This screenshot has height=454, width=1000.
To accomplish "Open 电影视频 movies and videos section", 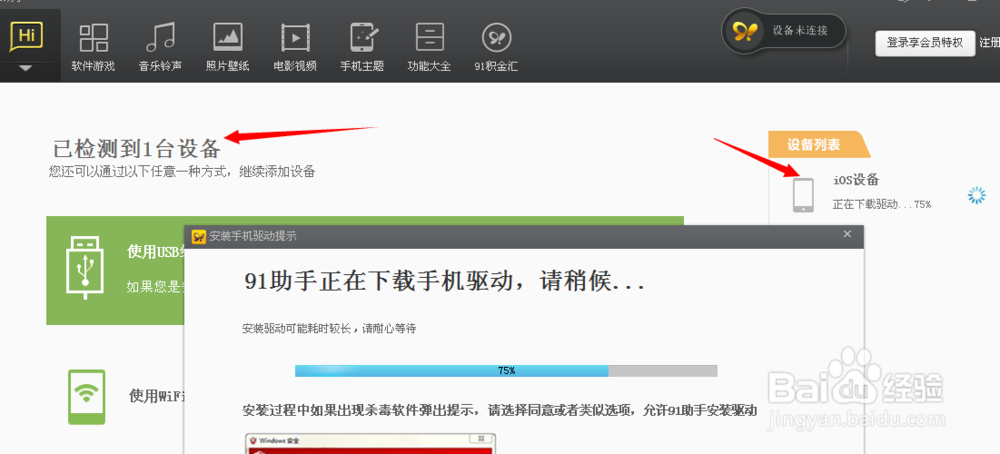I will coord(295,48).
